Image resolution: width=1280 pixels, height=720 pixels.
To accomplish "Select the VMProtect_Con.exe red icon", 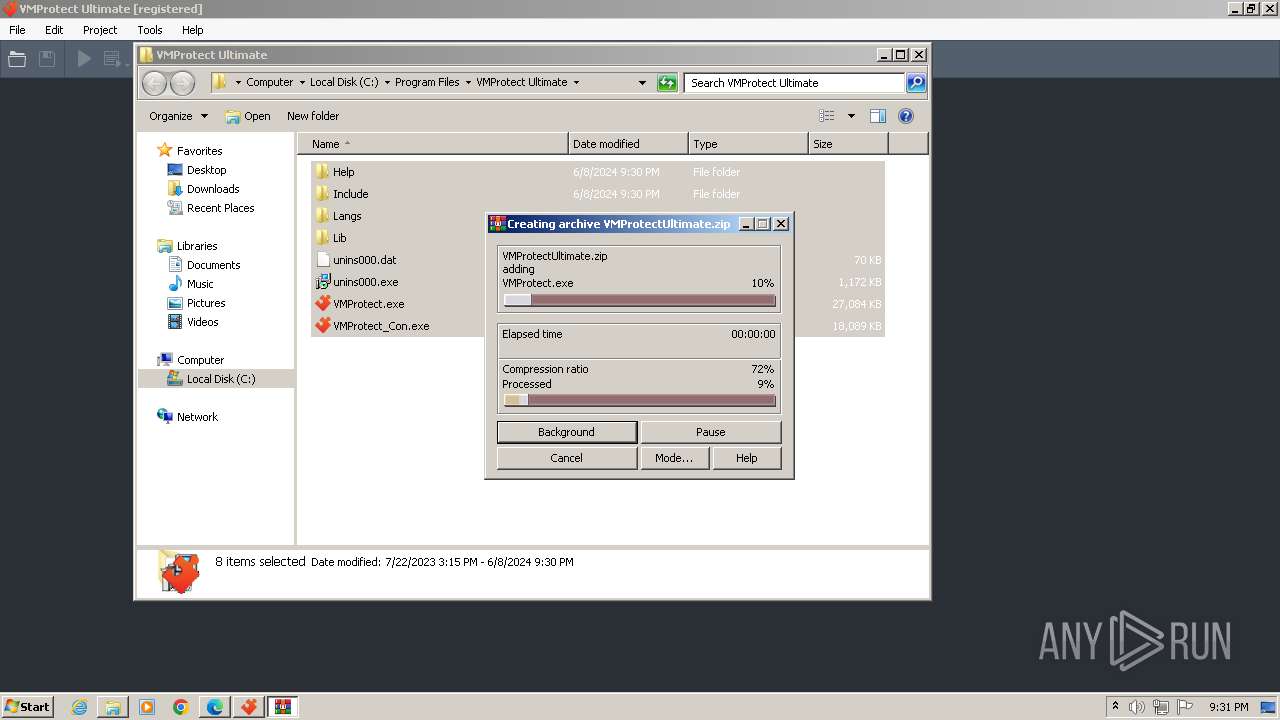I will [x=322, y=326].
